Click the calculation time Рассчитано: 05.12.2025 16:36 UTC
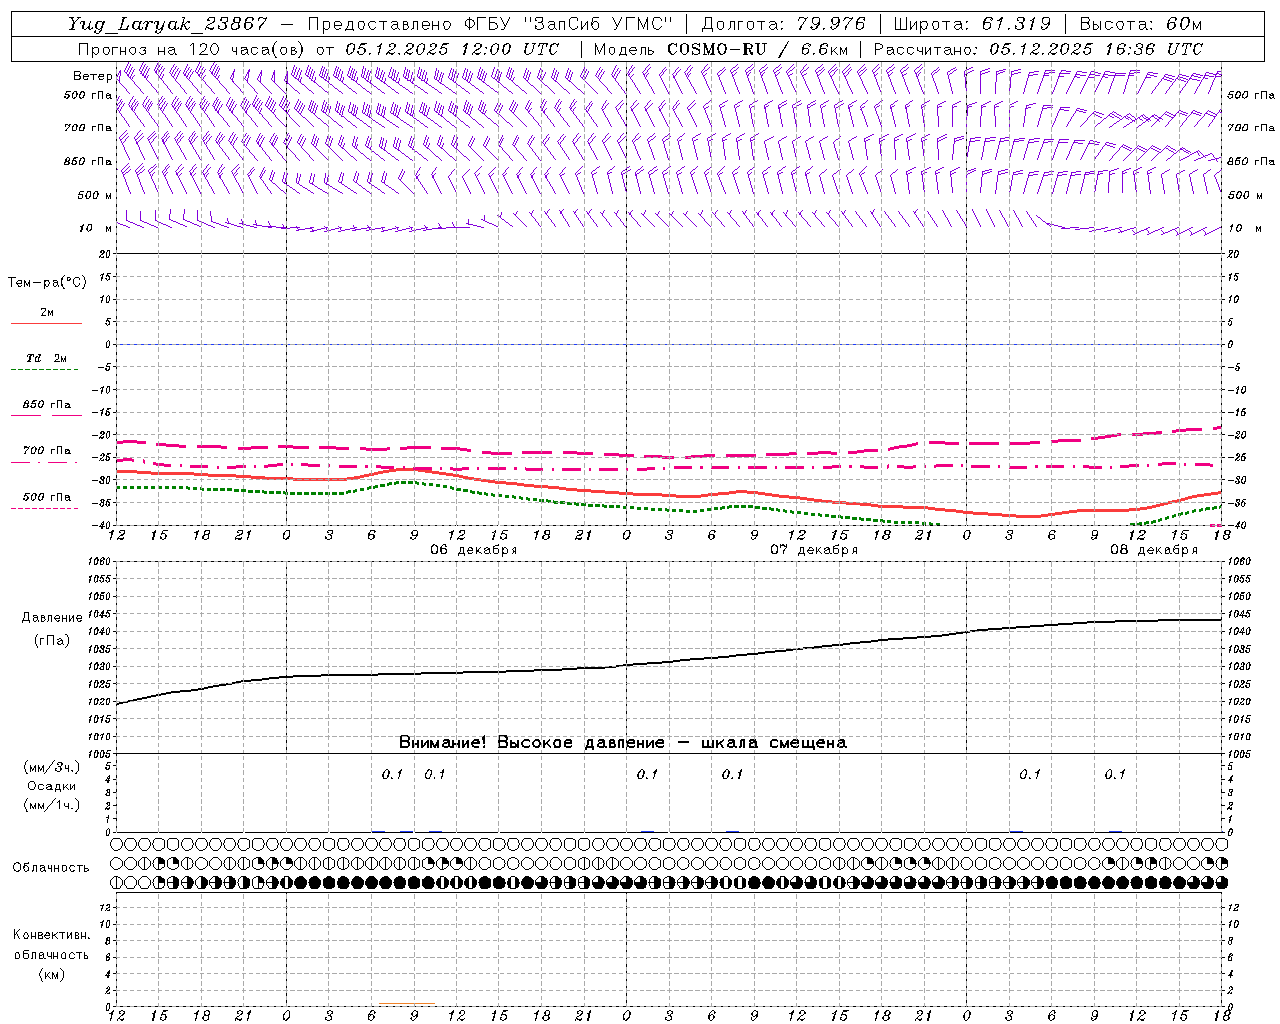This screenshot has width=1280, height=1024. pyautogui.click(x=1038, y=49)
